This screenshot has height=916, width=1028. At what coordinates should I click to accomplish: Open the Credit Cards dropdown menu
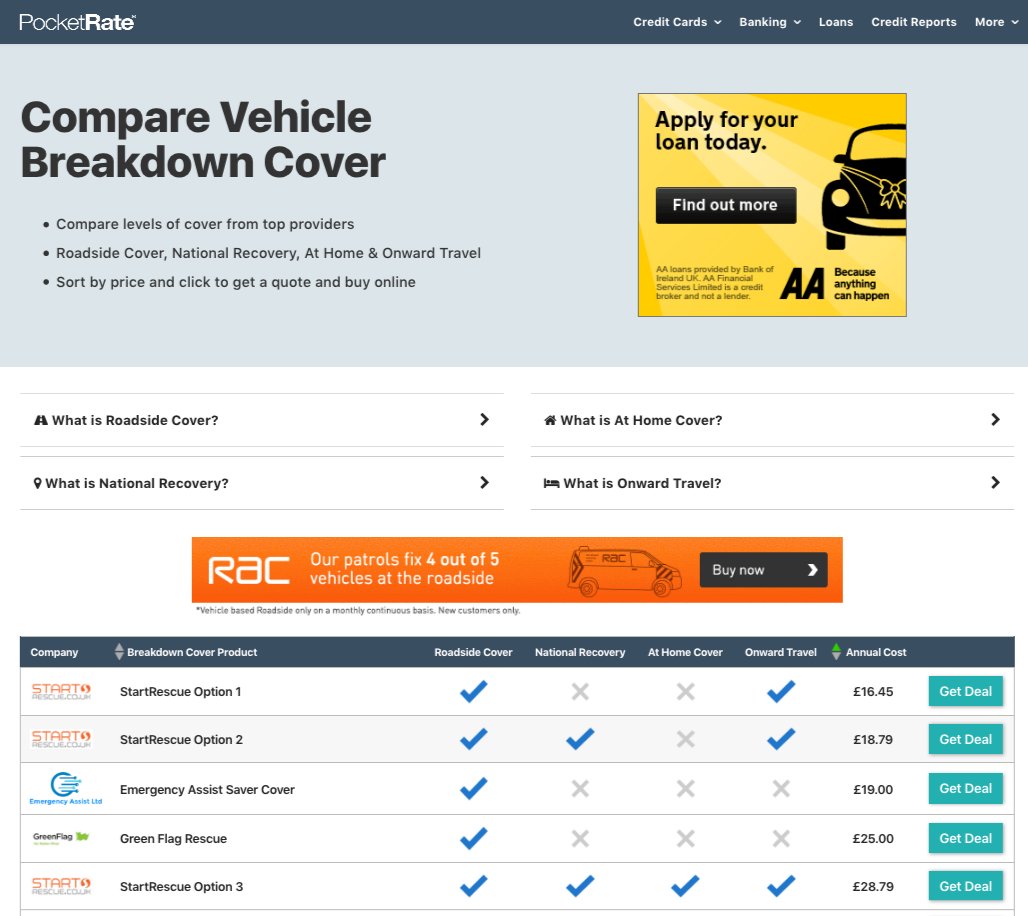coord(677,22)
